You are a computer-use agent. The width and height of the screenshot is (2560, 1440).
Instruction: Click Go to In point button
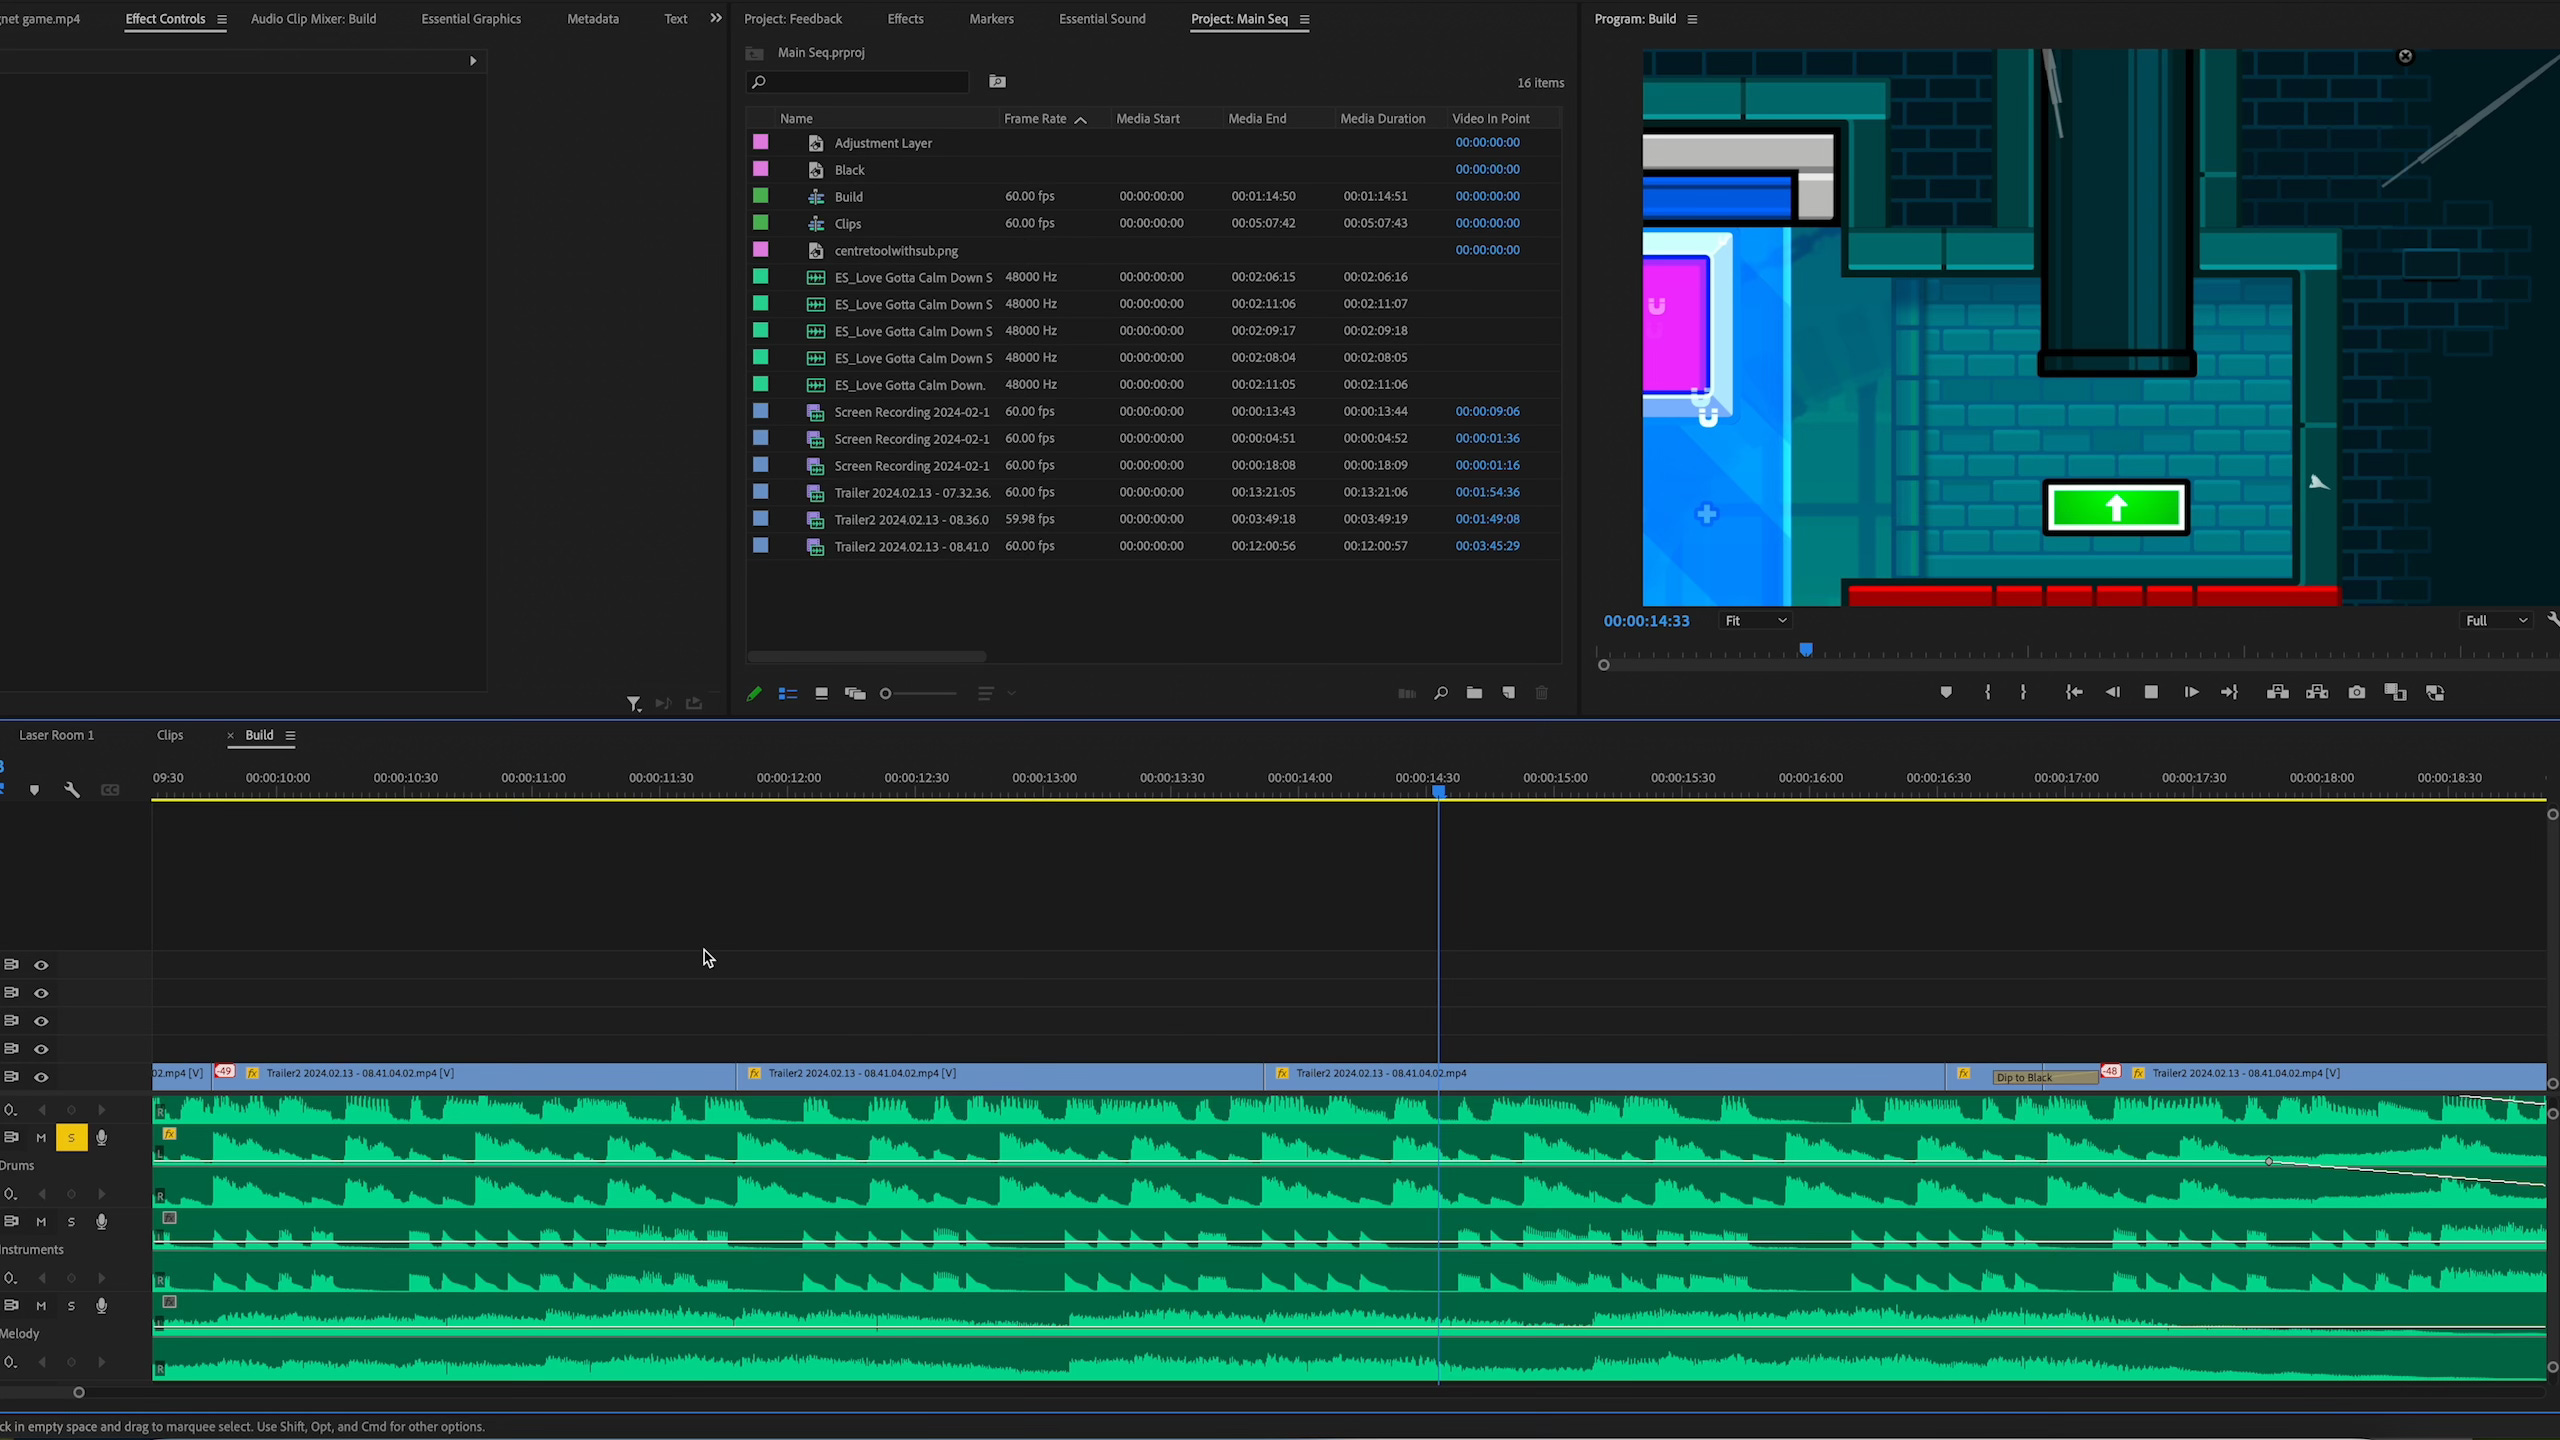pyautogui.click(x=2074, y=692)
